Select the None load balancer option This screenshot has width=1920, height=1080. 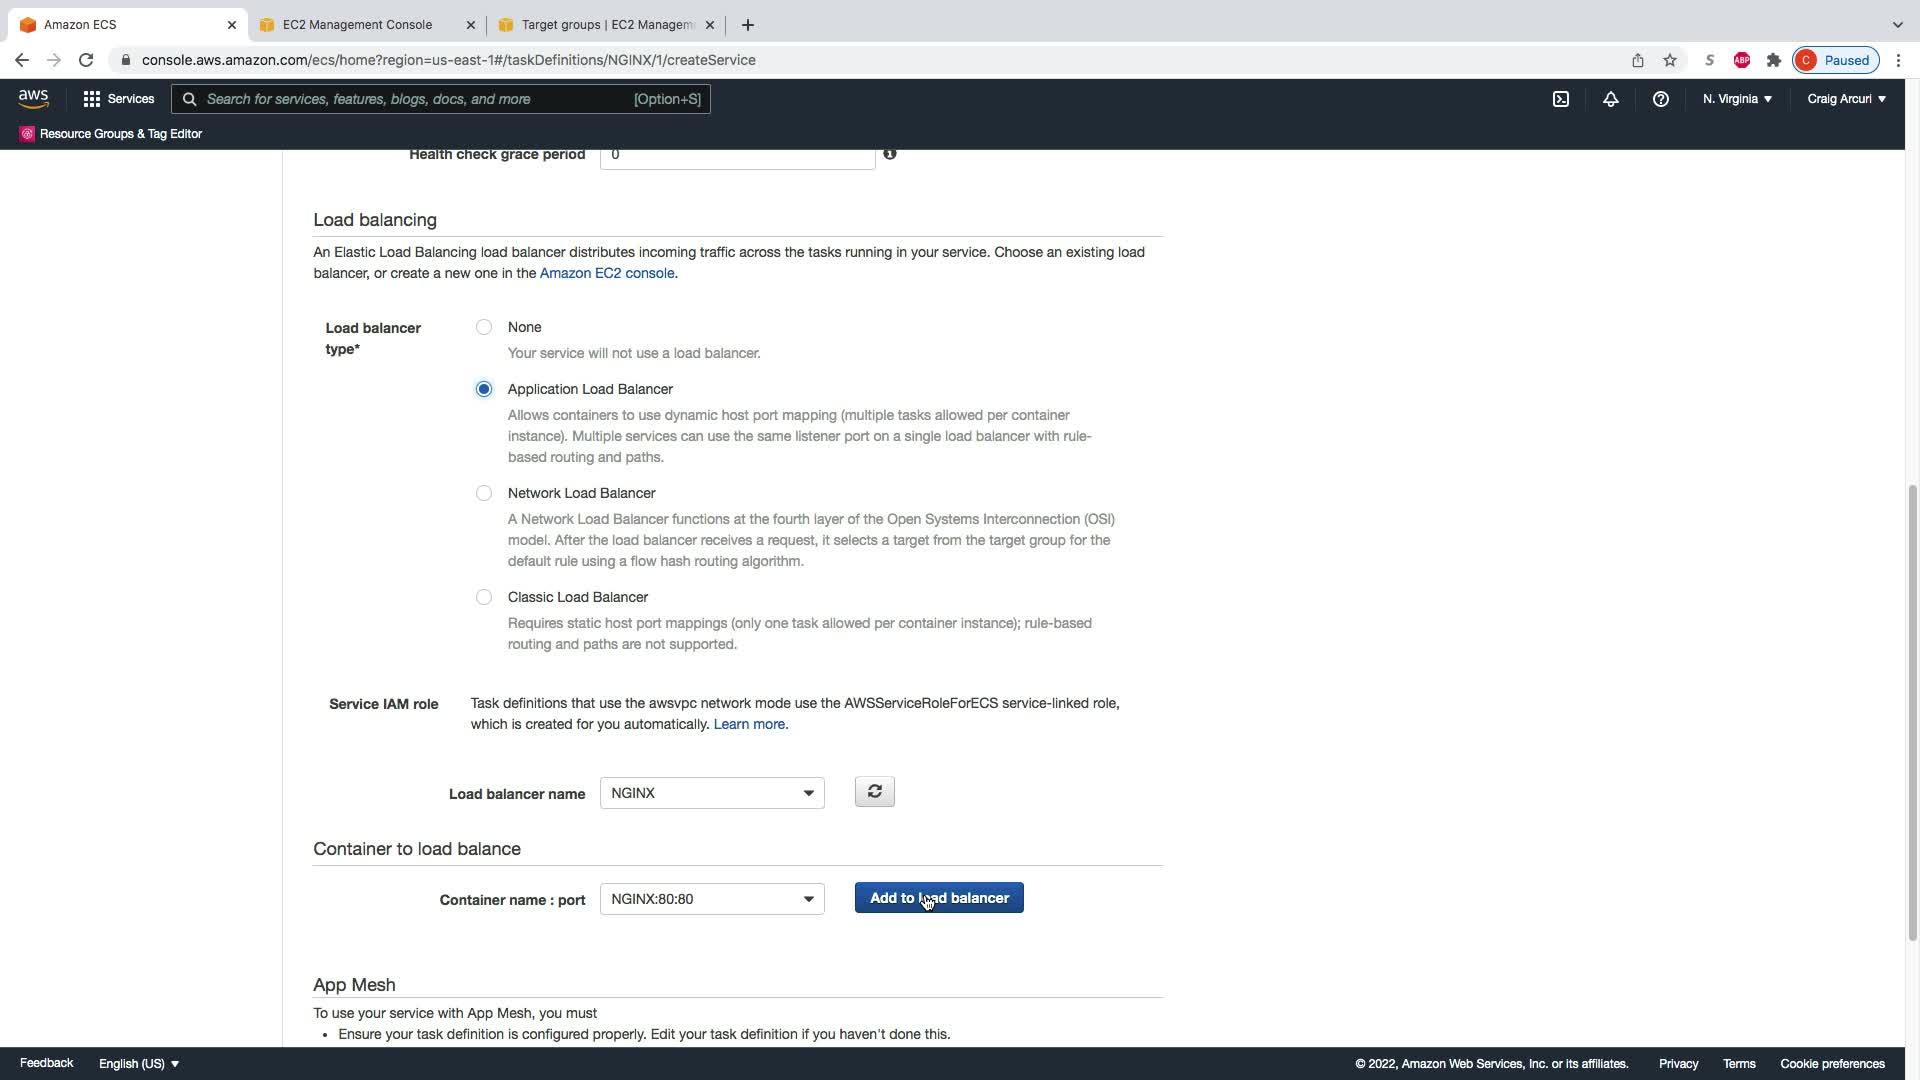click(x=484, y=327)
